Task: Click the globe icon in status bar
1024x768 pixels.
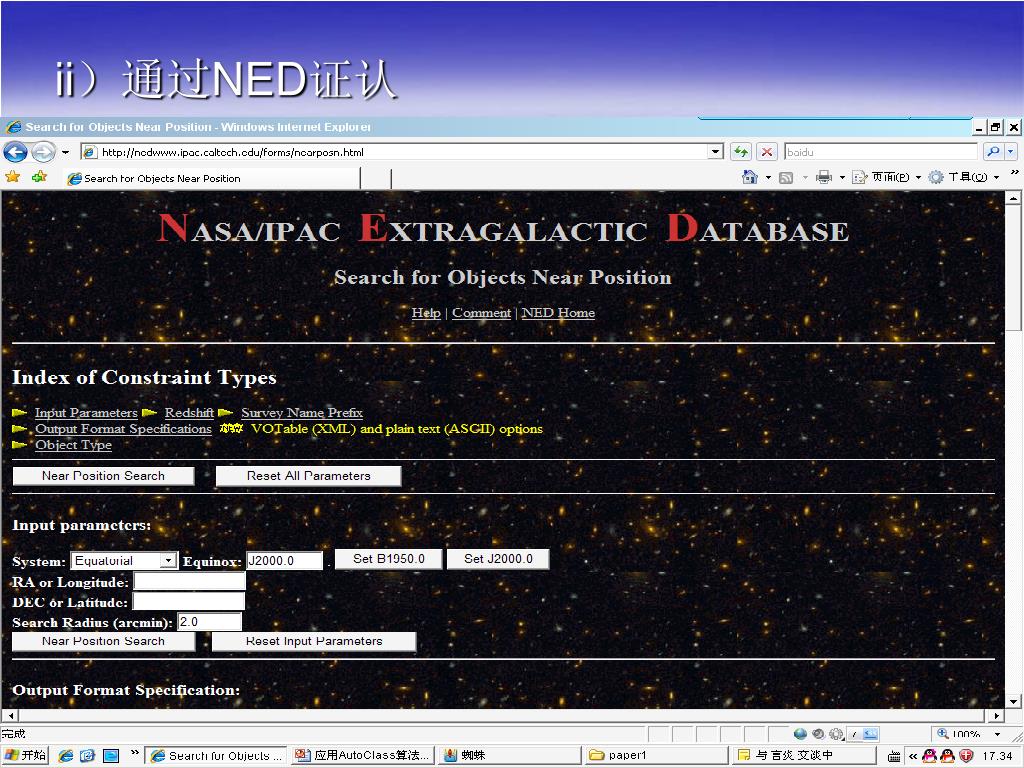Action: coord(800,734)
